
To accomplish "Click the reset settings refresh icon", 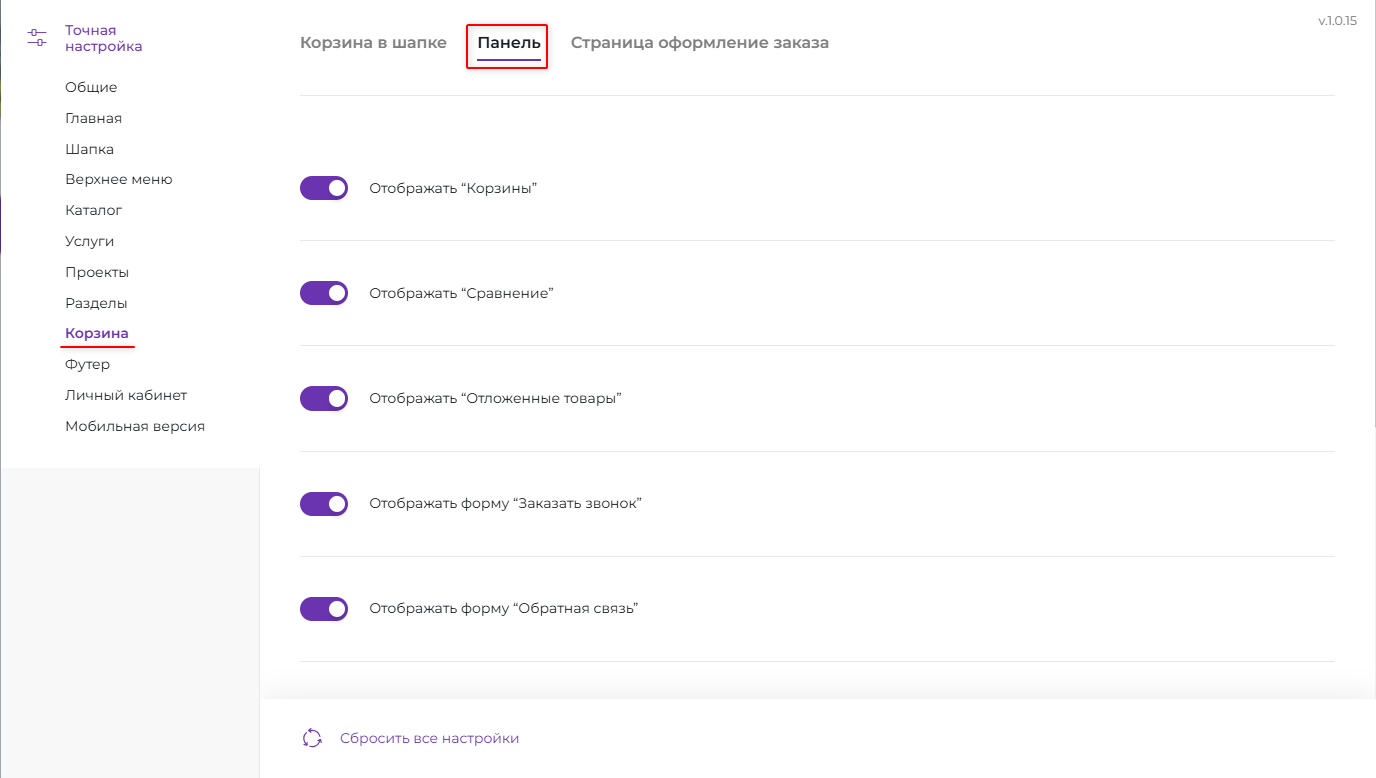I will tap(312, 738).
